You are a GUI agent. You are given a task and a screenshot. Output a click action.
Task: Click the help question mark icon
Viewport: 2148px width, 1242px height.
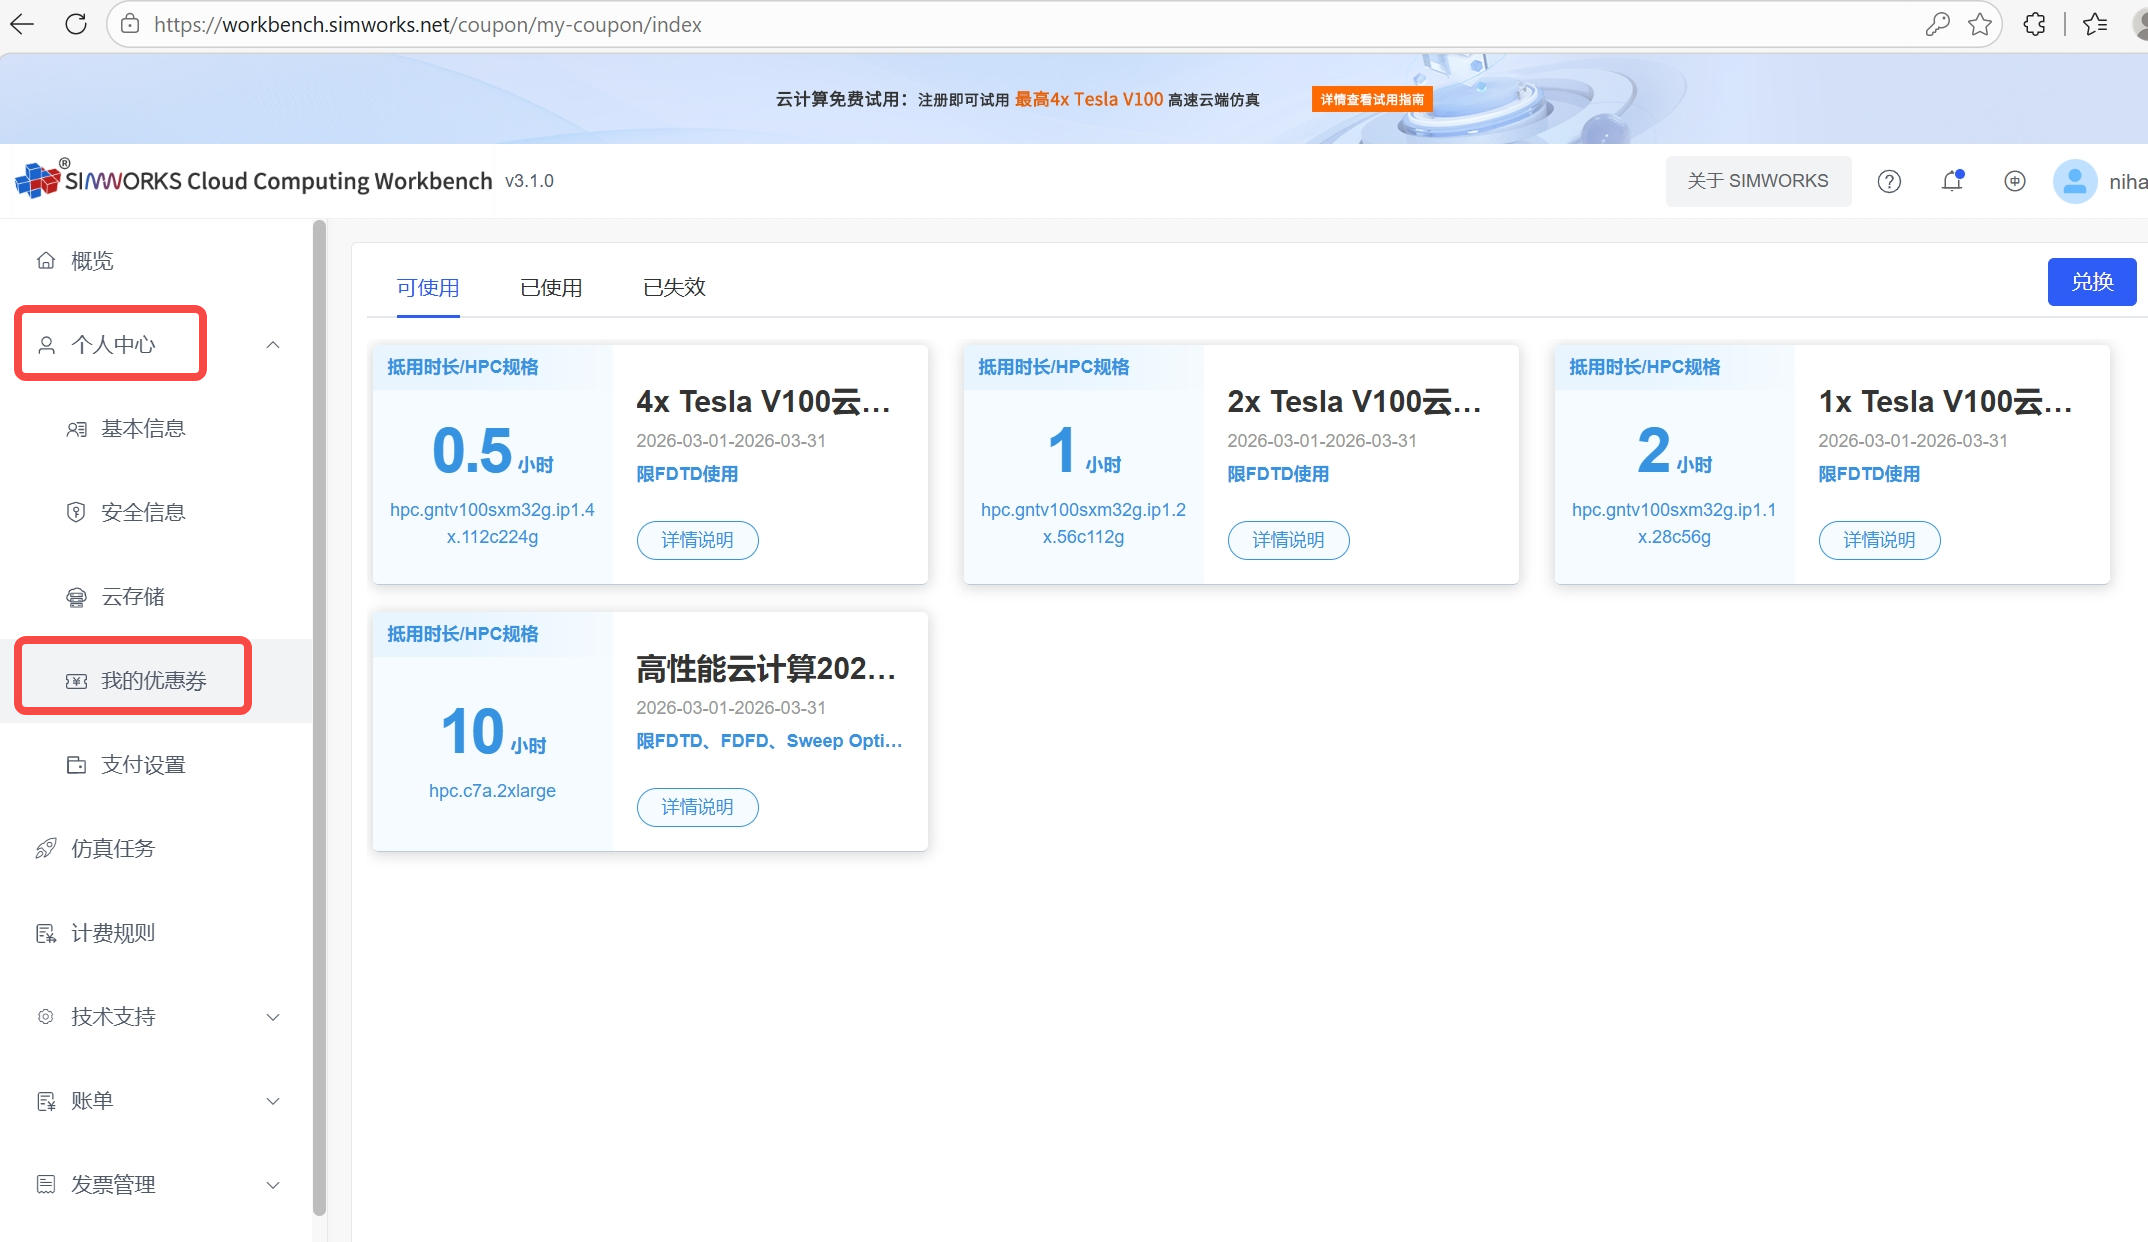(1889, 181)
